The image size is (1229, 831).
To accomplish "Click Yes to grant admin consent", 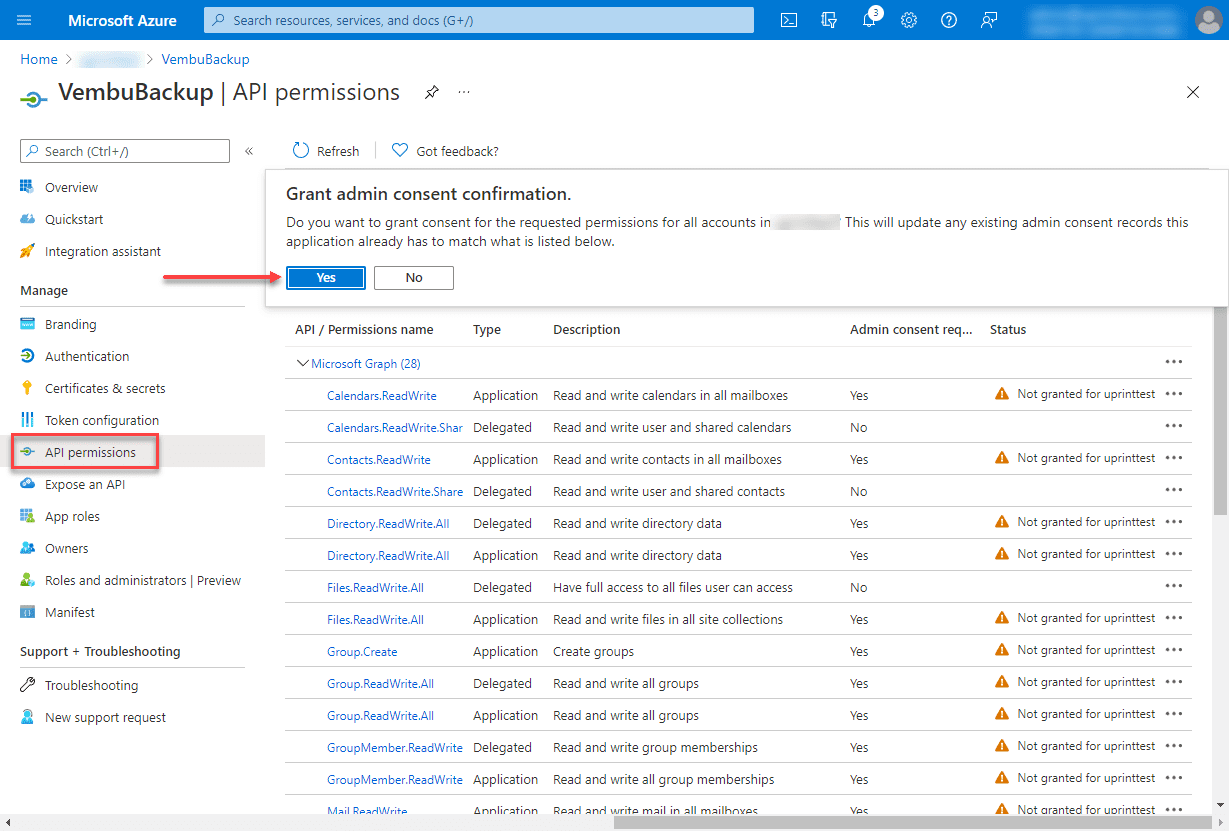I will tap(326, 278).
